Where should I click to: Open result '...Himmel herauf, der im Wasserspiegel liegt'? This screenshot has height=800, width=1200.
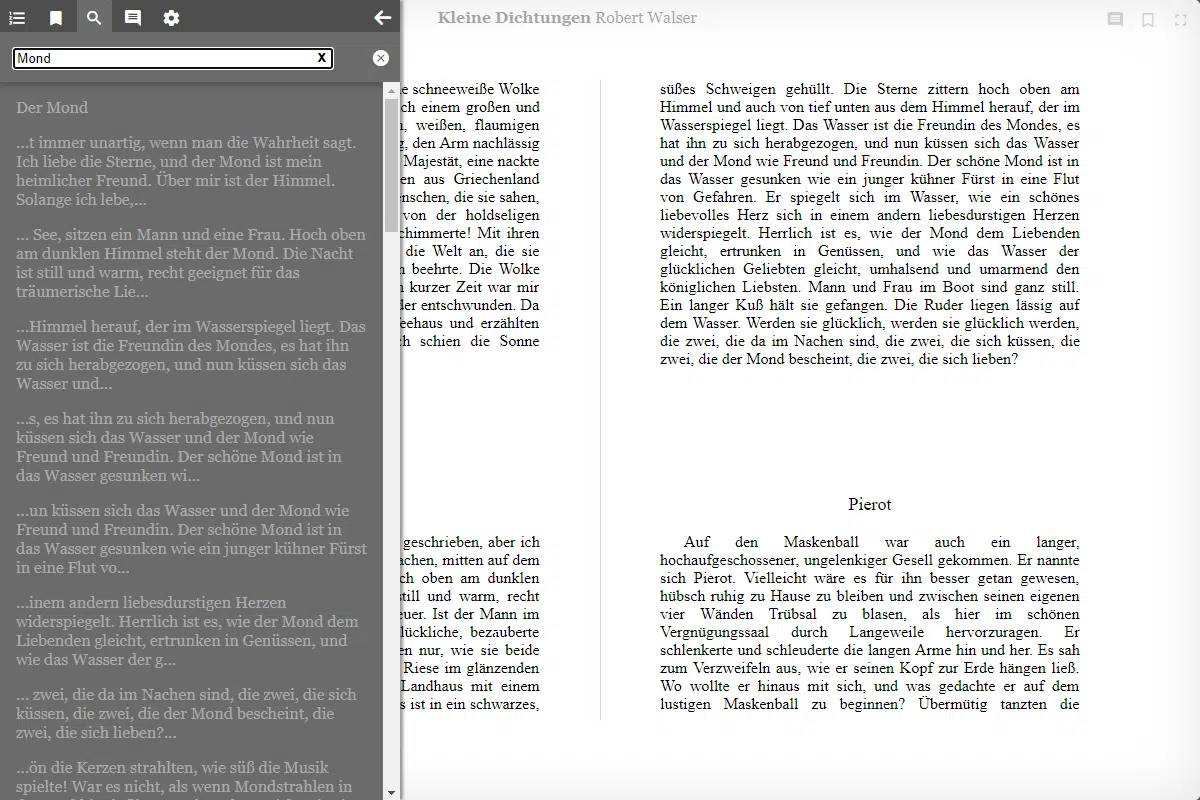pos(190,355)
